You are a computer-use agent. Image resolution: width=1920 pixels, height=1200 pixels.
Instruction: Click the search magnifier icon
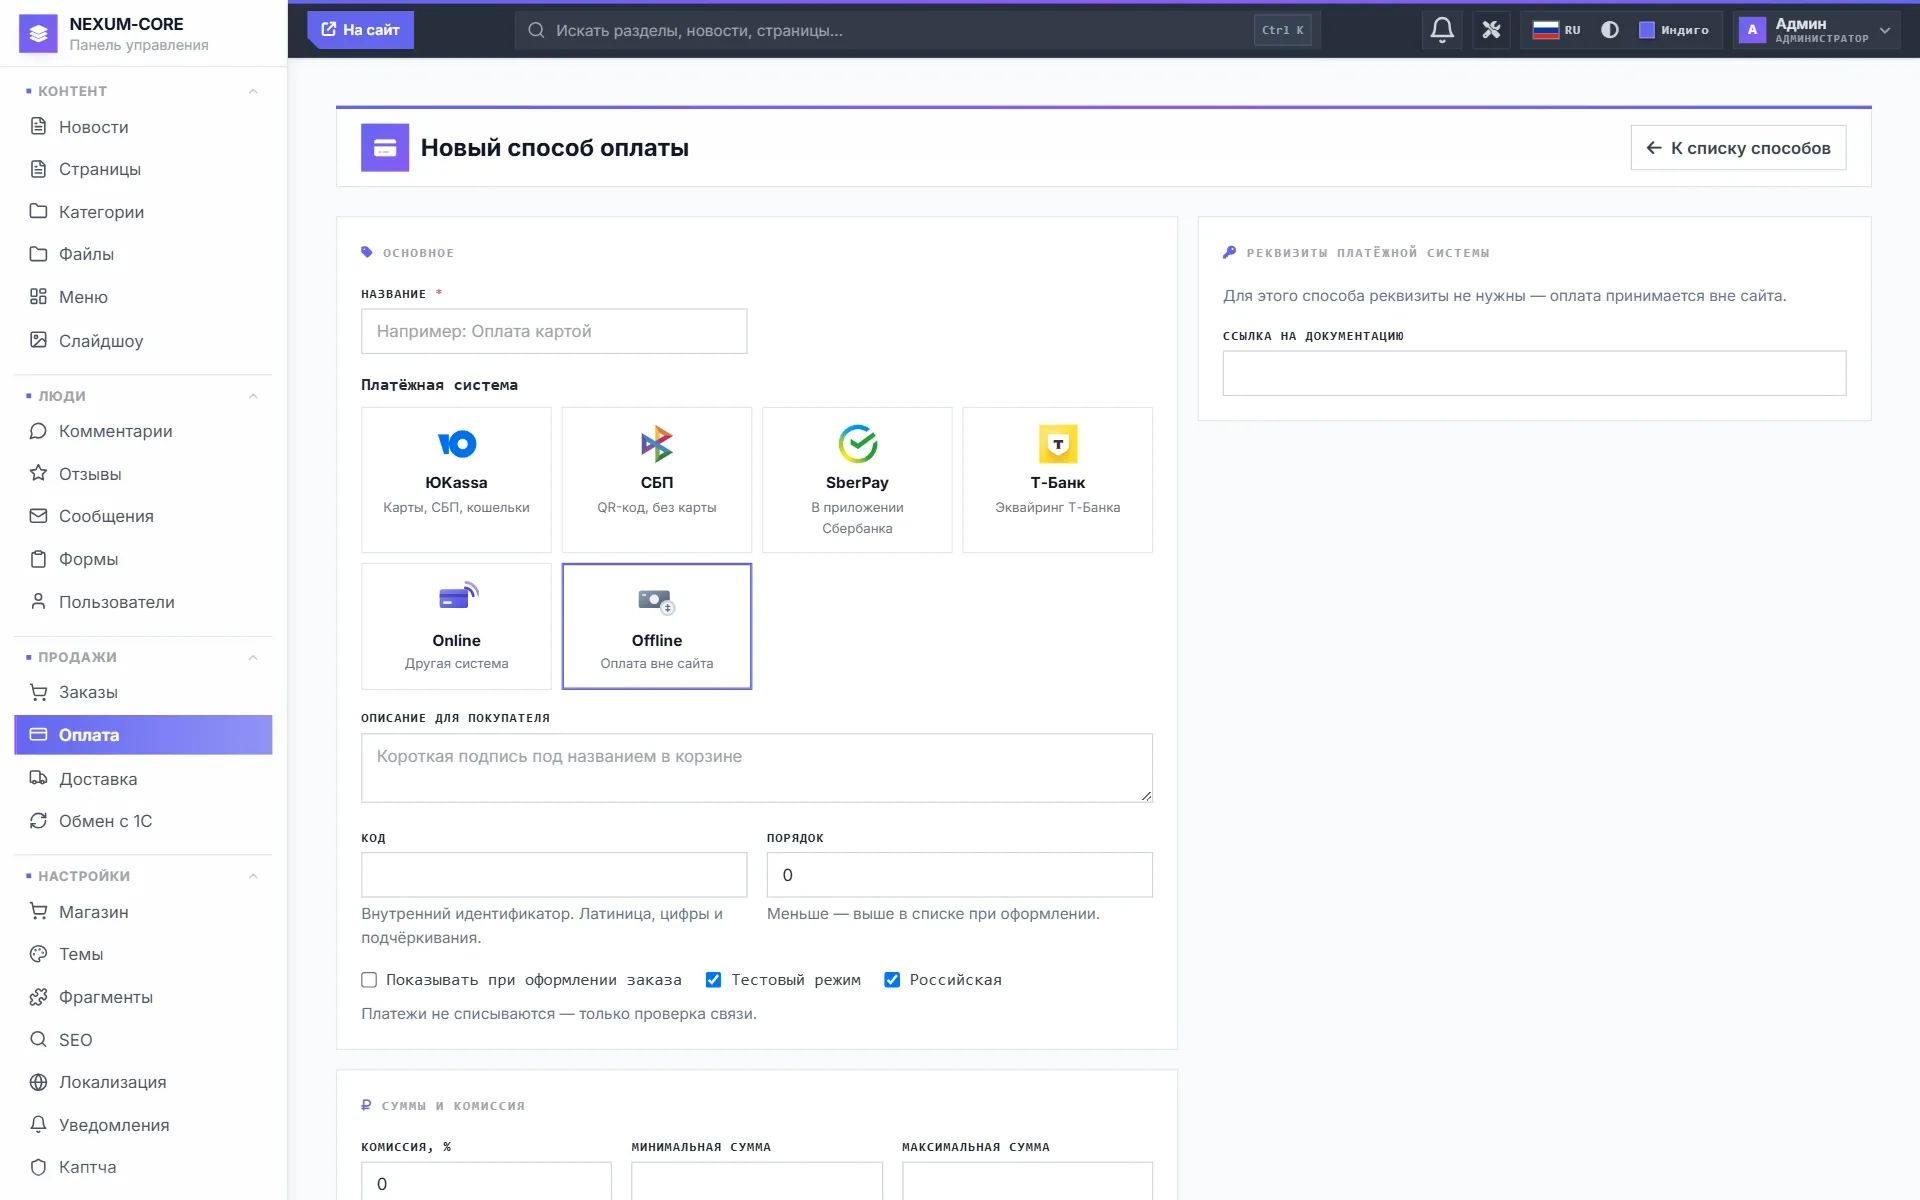536,30
